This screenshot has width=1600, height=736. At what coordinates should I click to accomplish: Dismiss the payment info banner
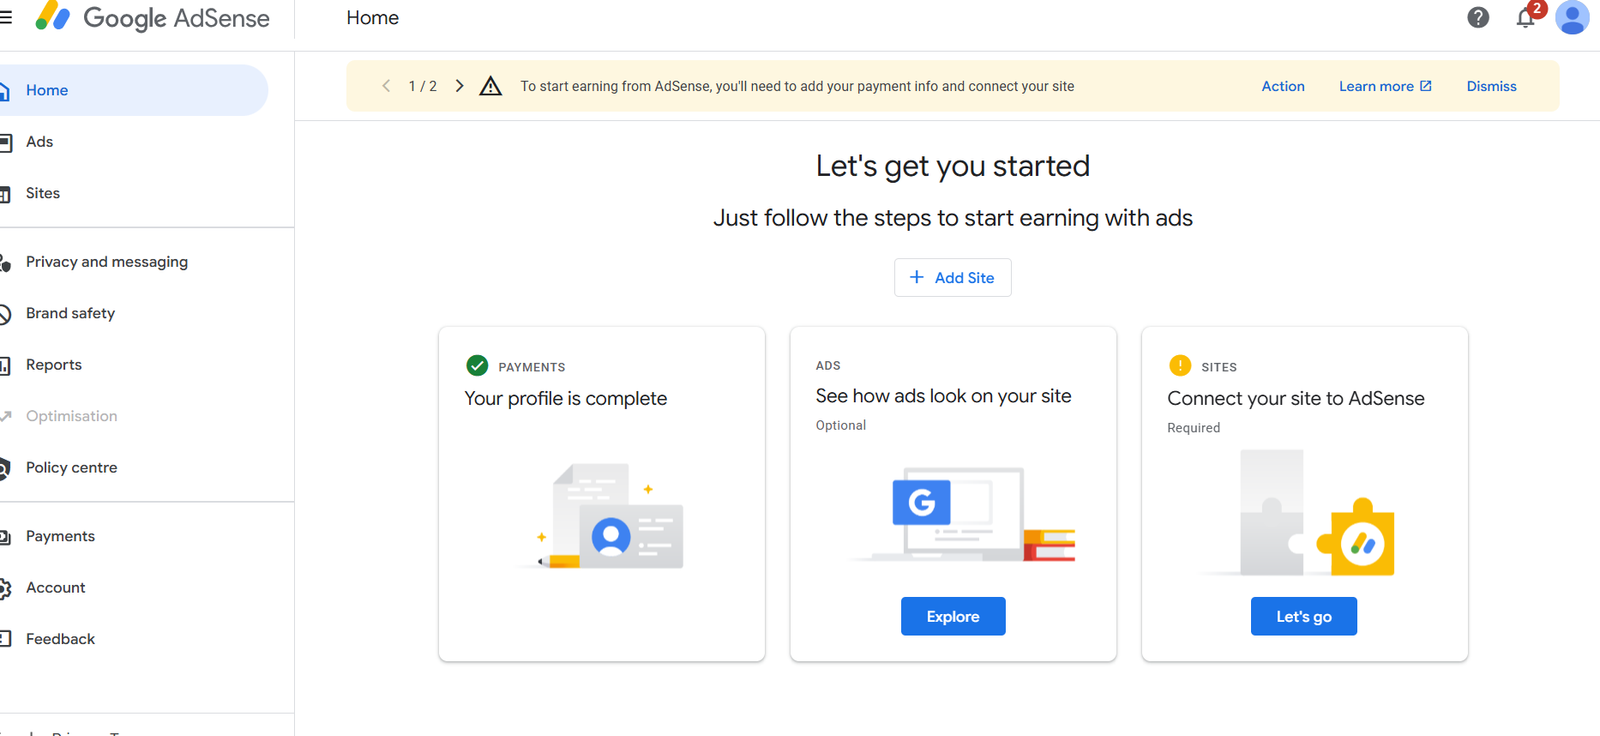(x=1491, y=87)
